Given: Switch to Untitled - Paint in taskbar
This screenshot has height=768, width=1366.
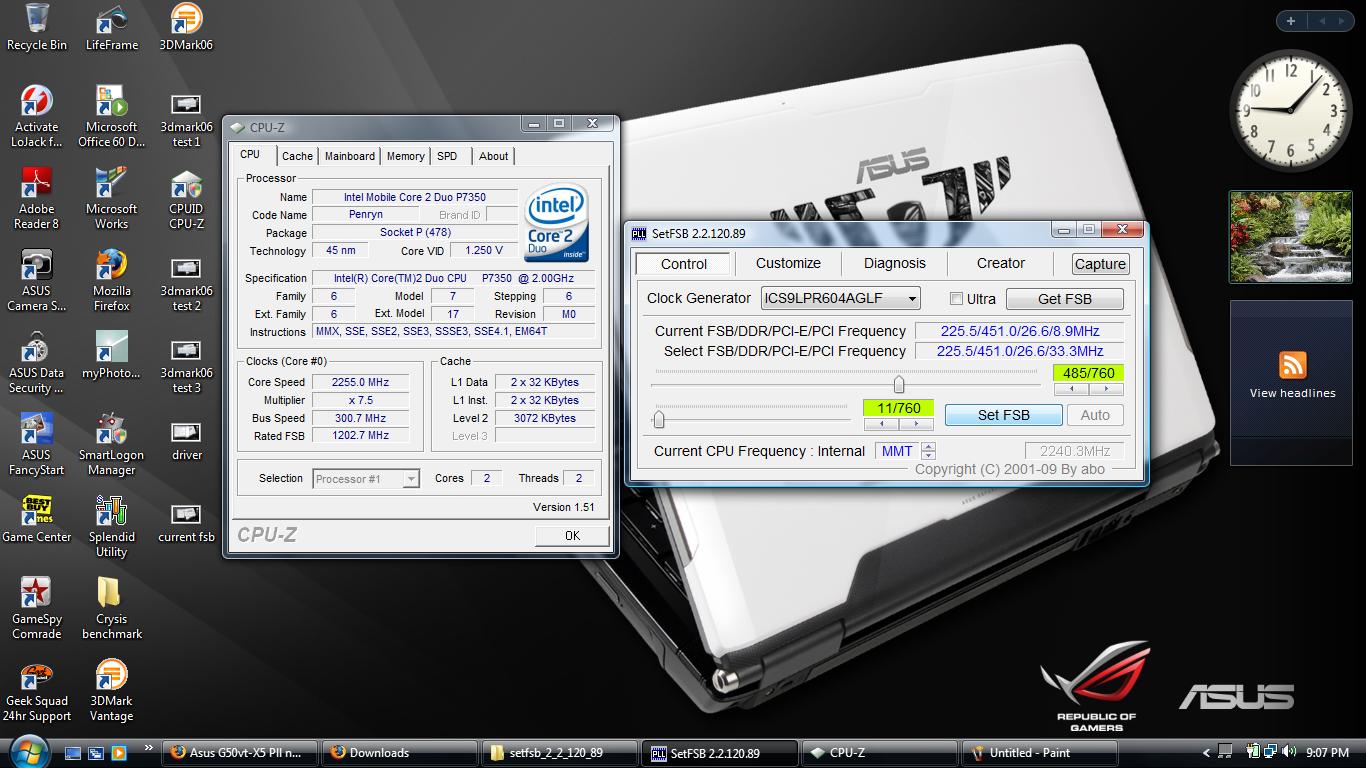Looking at the screenshot, I should pos(1039,753).
